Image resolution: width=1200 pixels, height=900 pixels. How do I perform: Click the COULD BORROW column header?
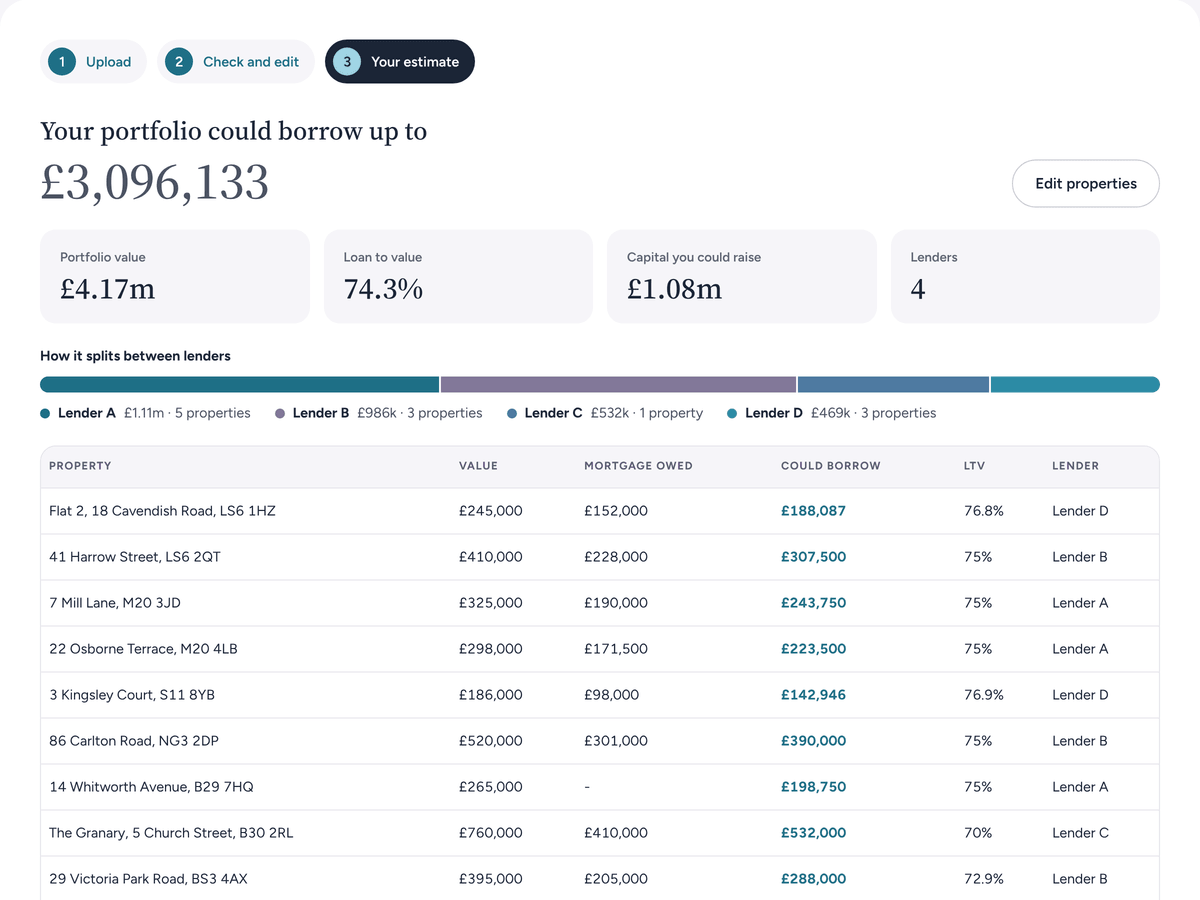(831, 466)
